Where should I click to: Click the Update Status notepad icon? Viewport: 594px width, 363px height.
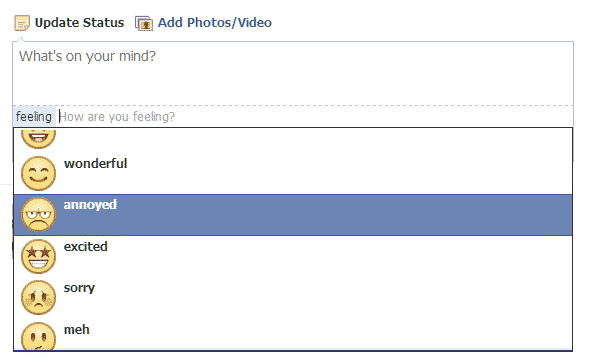(x=22, y=23)
